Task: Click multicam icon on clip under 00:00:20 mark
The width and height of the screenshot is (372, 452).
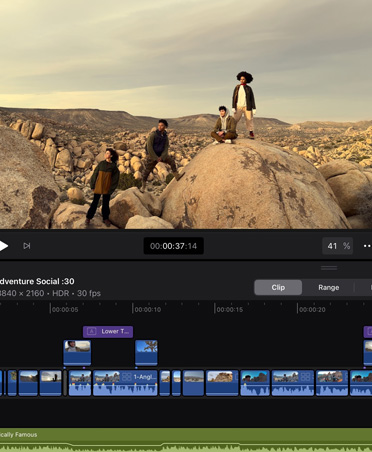Action: (x=306, y=377)
